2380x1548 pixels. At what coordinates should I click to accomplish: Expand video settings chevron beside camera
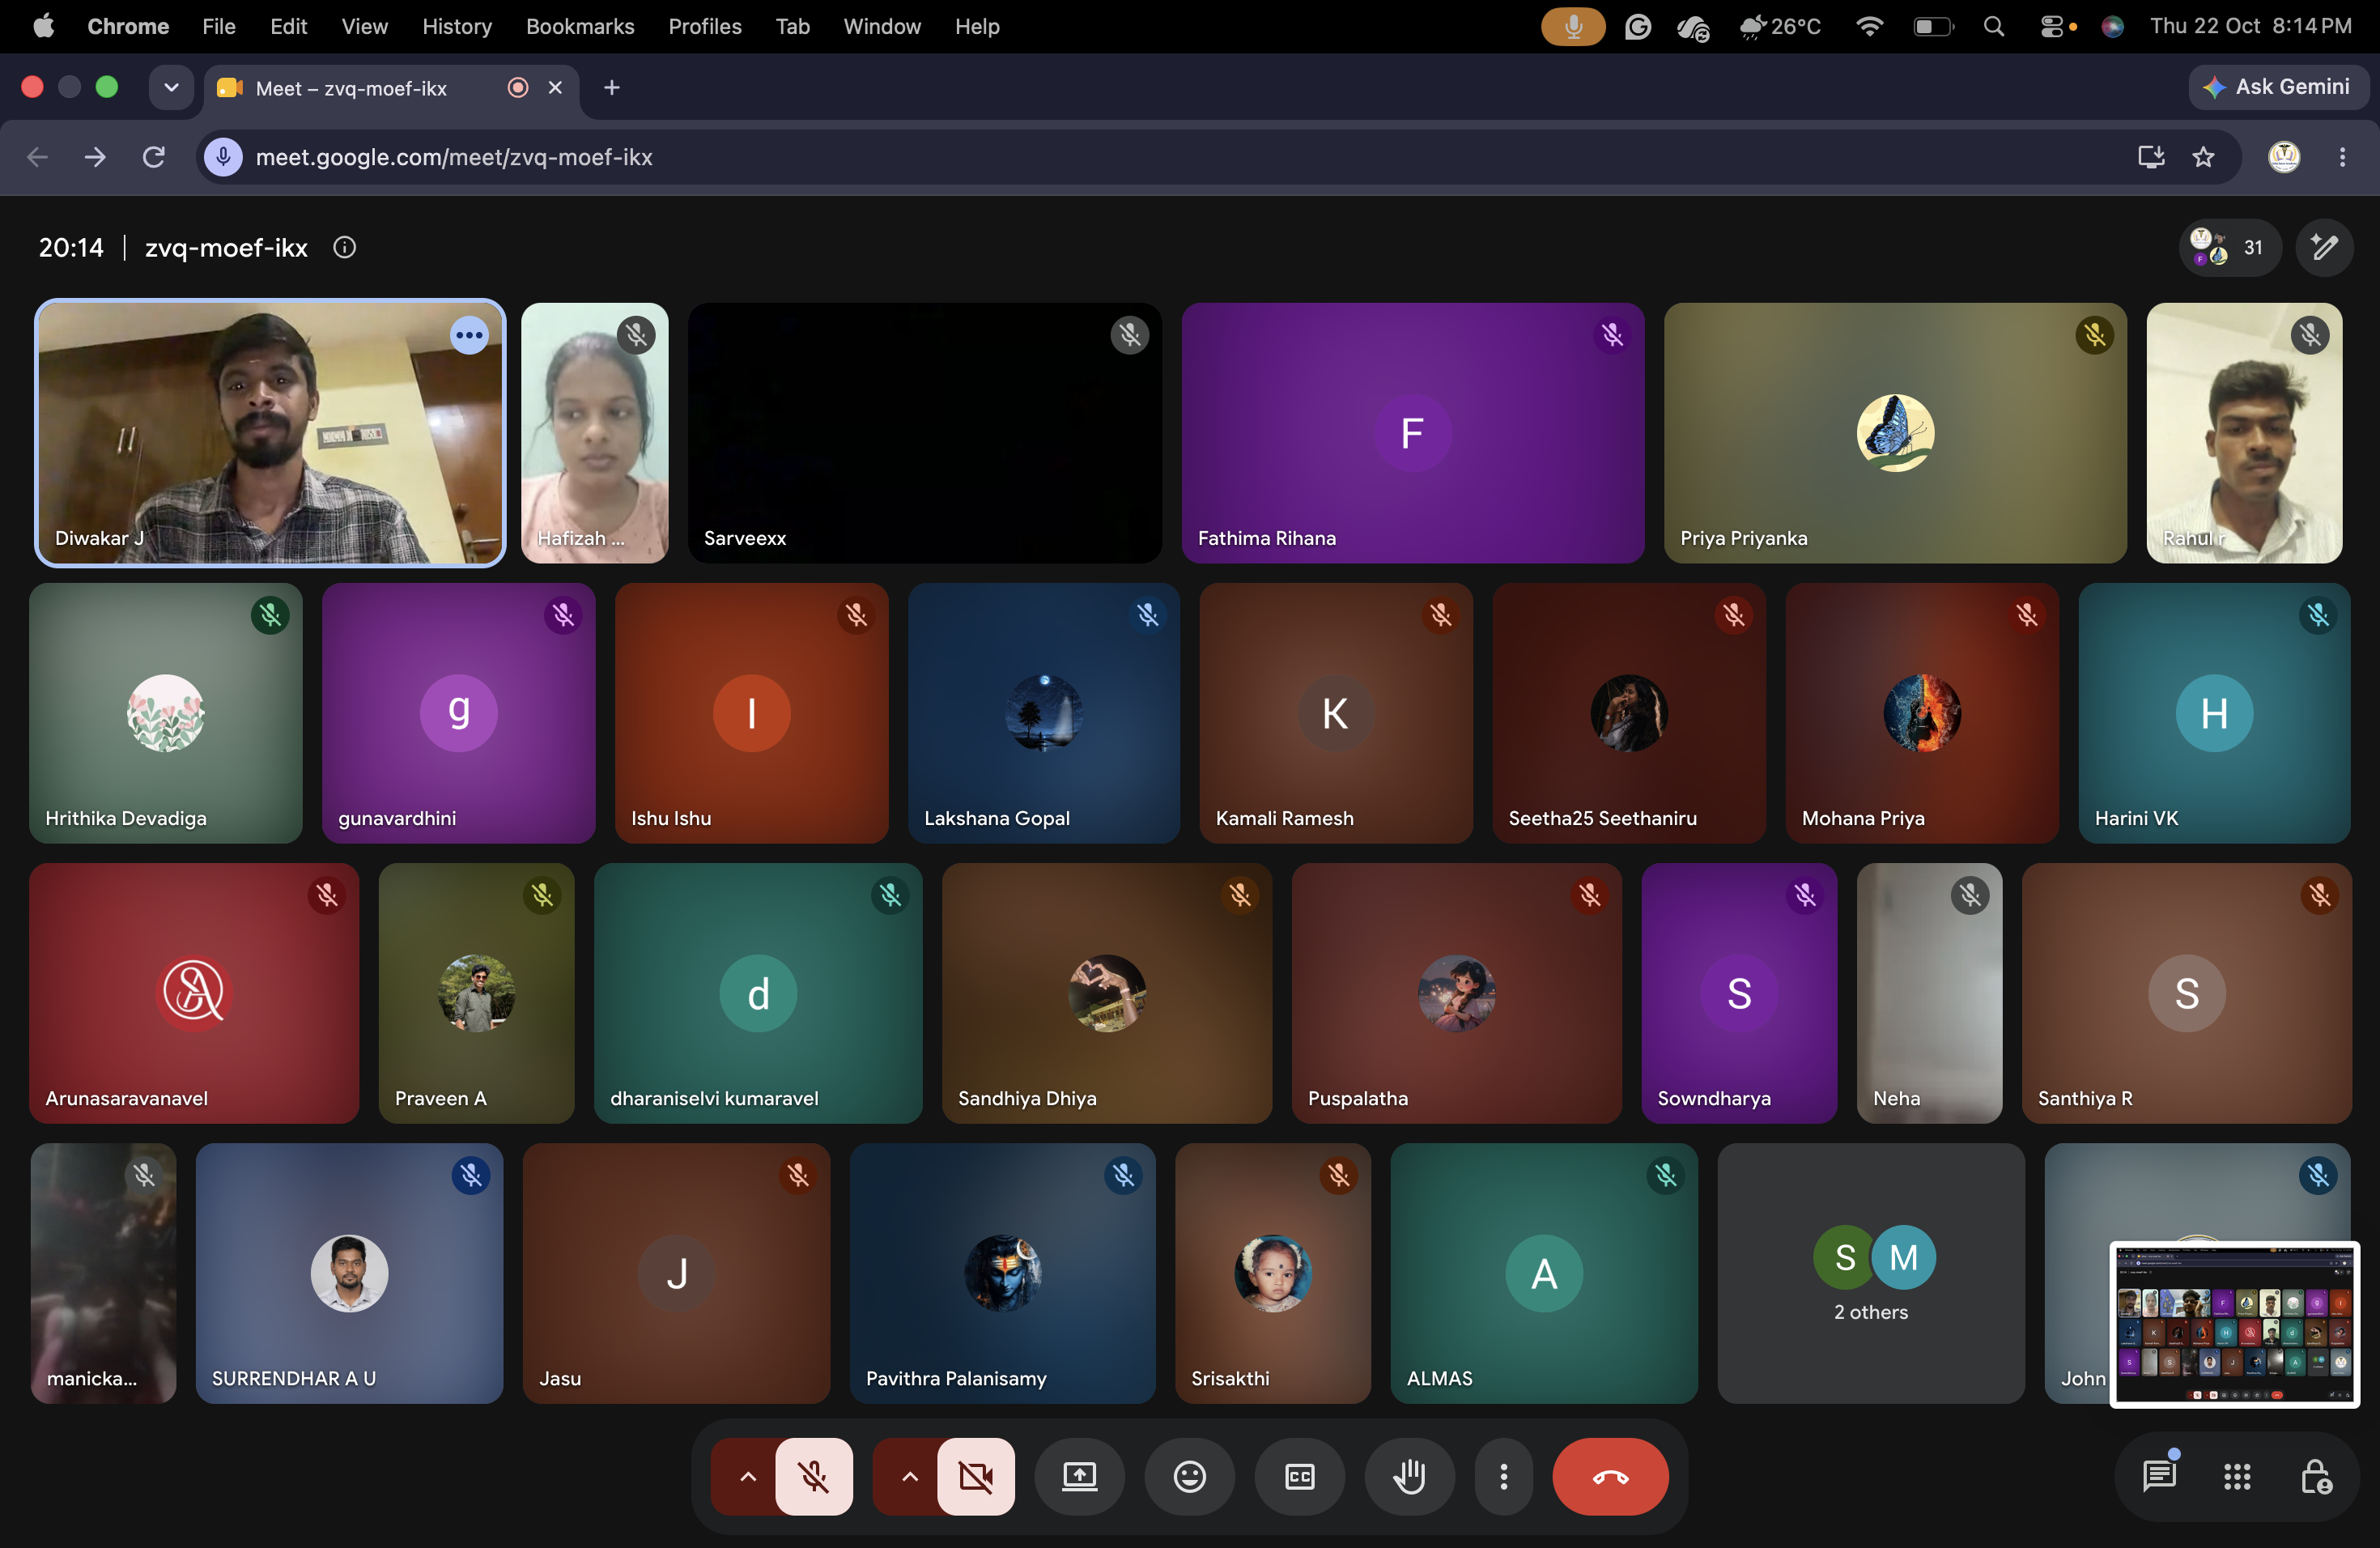pos(908,1476)
